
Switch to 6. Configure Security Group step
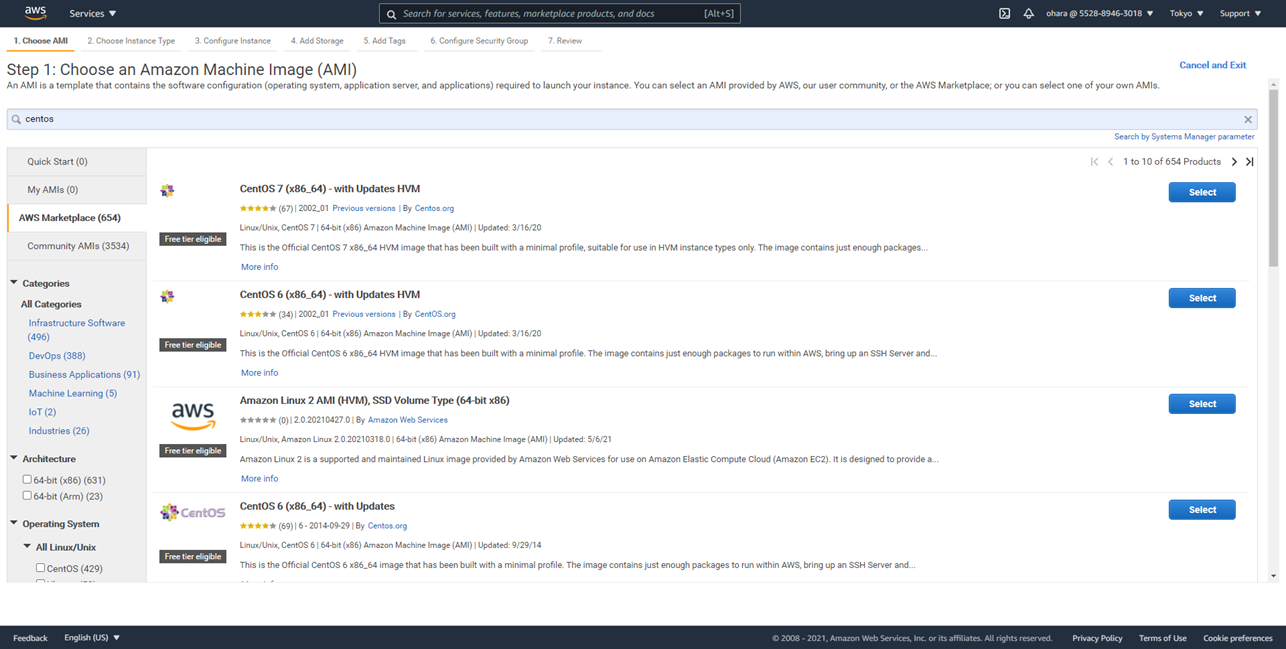pyautogui.click(x=479, y=41)
